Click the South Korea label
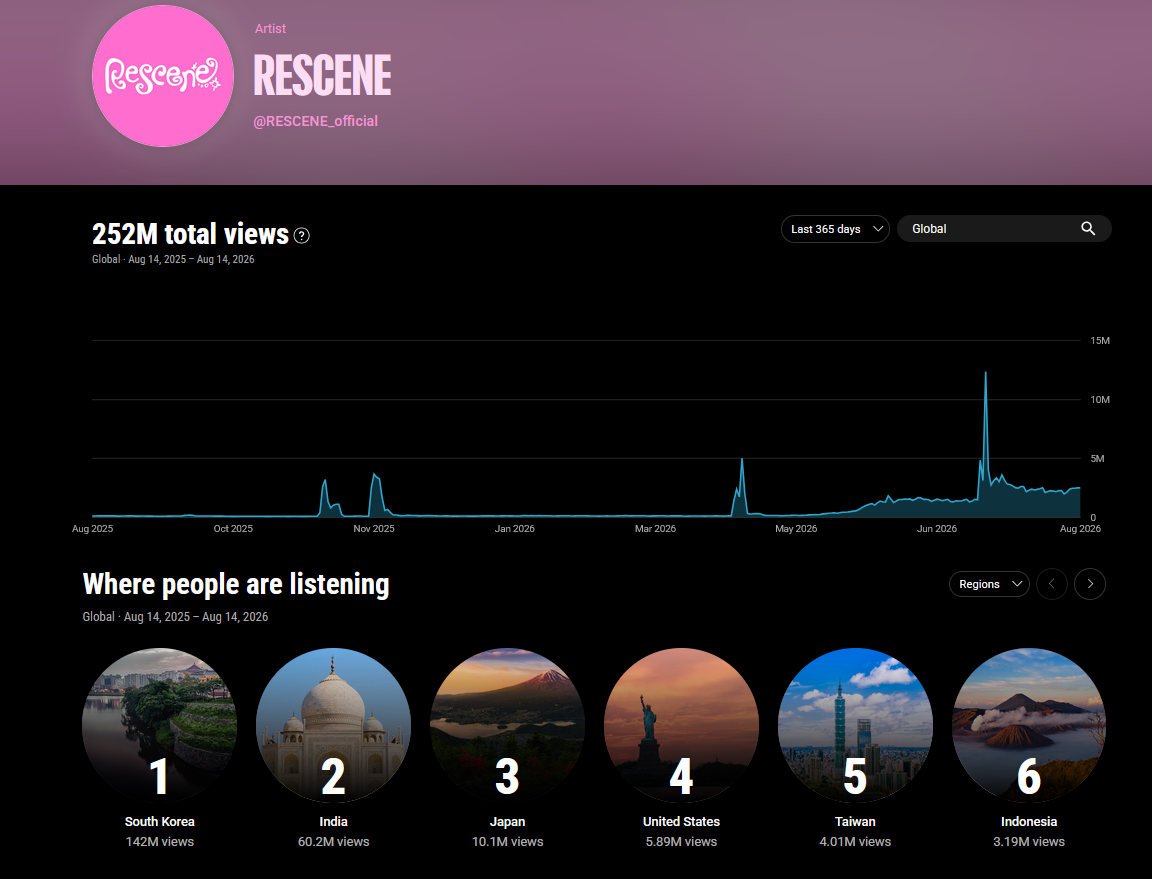The image size is (1152, 879). (x=159, y=822)
